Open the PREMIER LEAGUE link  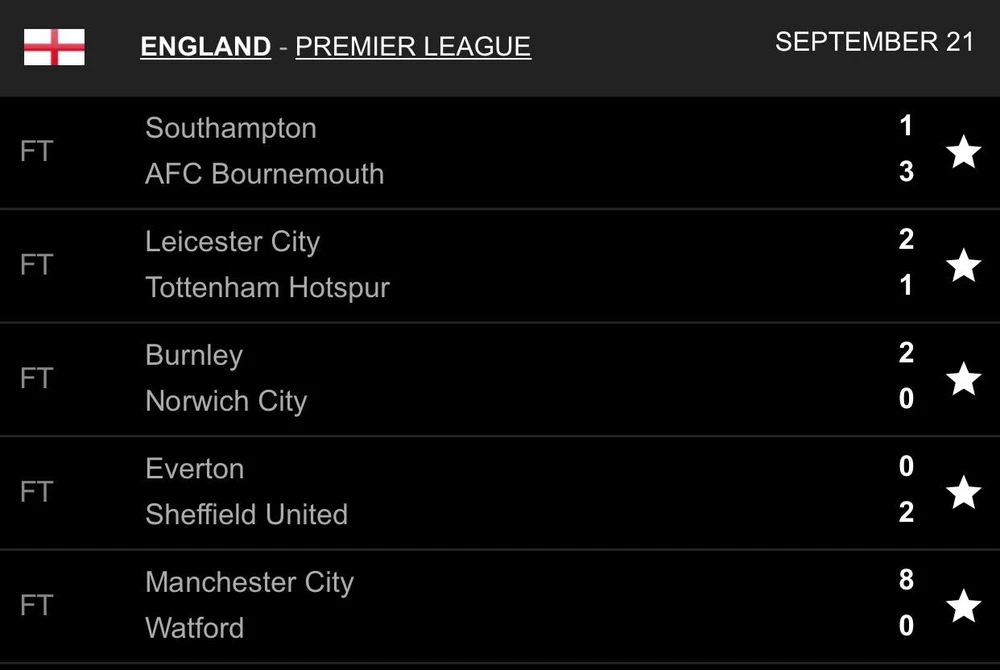(x=413, y=46)
